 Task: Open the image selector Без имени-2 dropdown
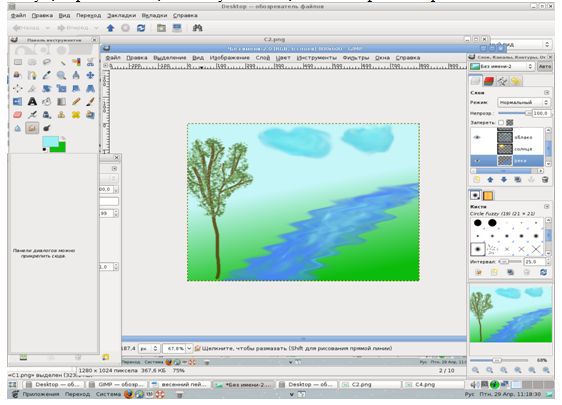click(502, 67)
